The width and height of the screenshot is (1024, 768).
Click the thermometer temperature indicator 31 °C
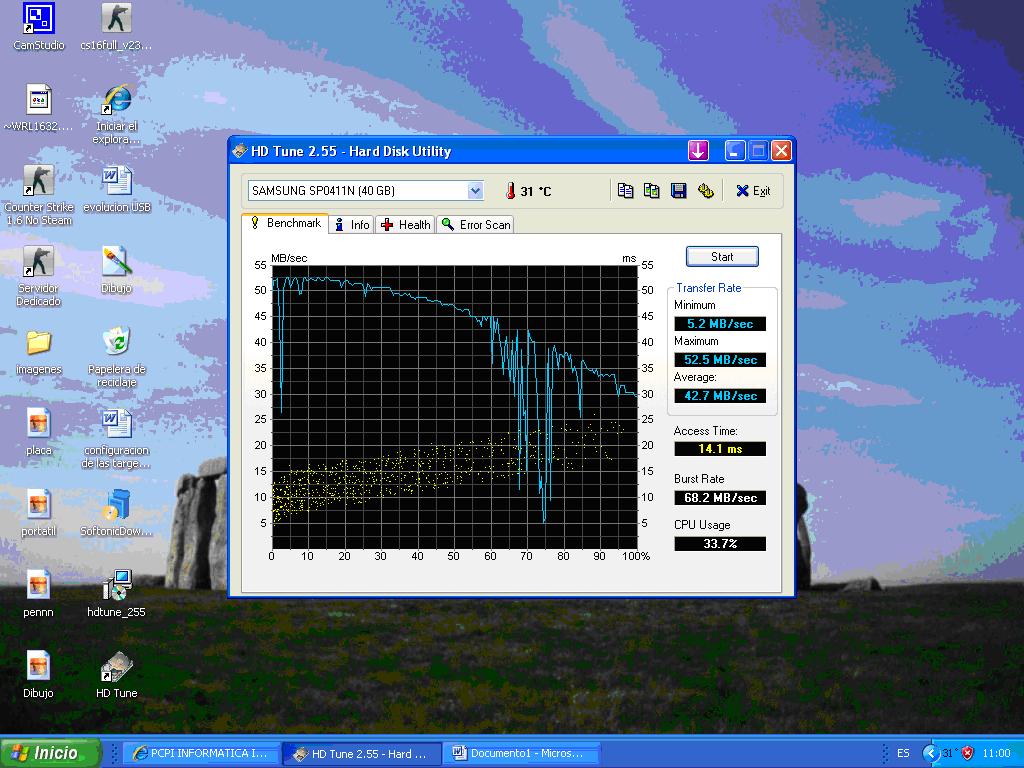point(528,191)
